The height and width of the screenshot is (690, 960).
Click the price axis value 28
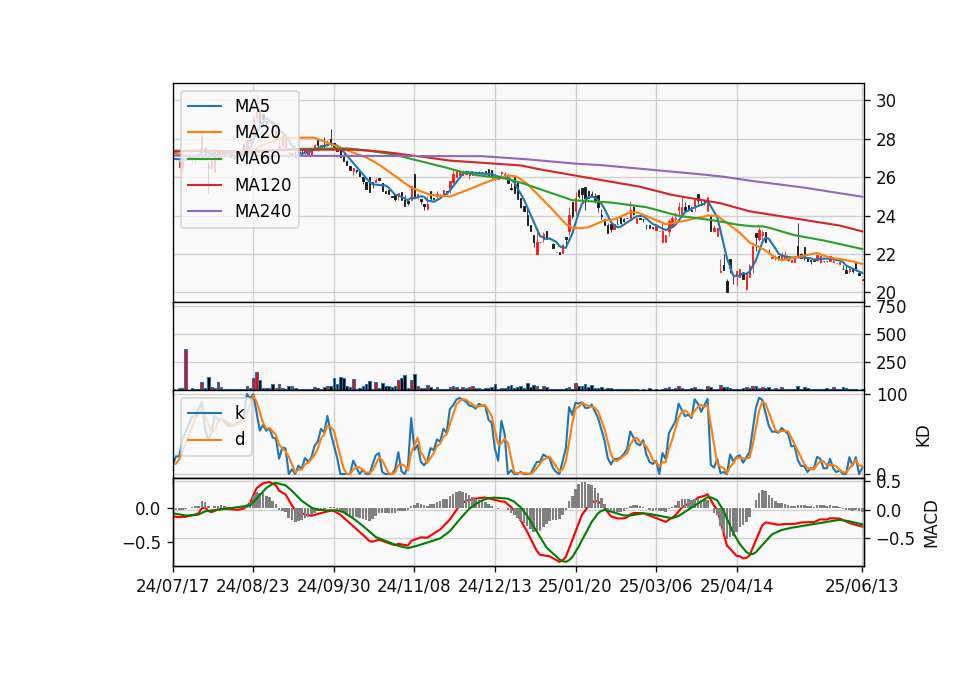(886, 140)
